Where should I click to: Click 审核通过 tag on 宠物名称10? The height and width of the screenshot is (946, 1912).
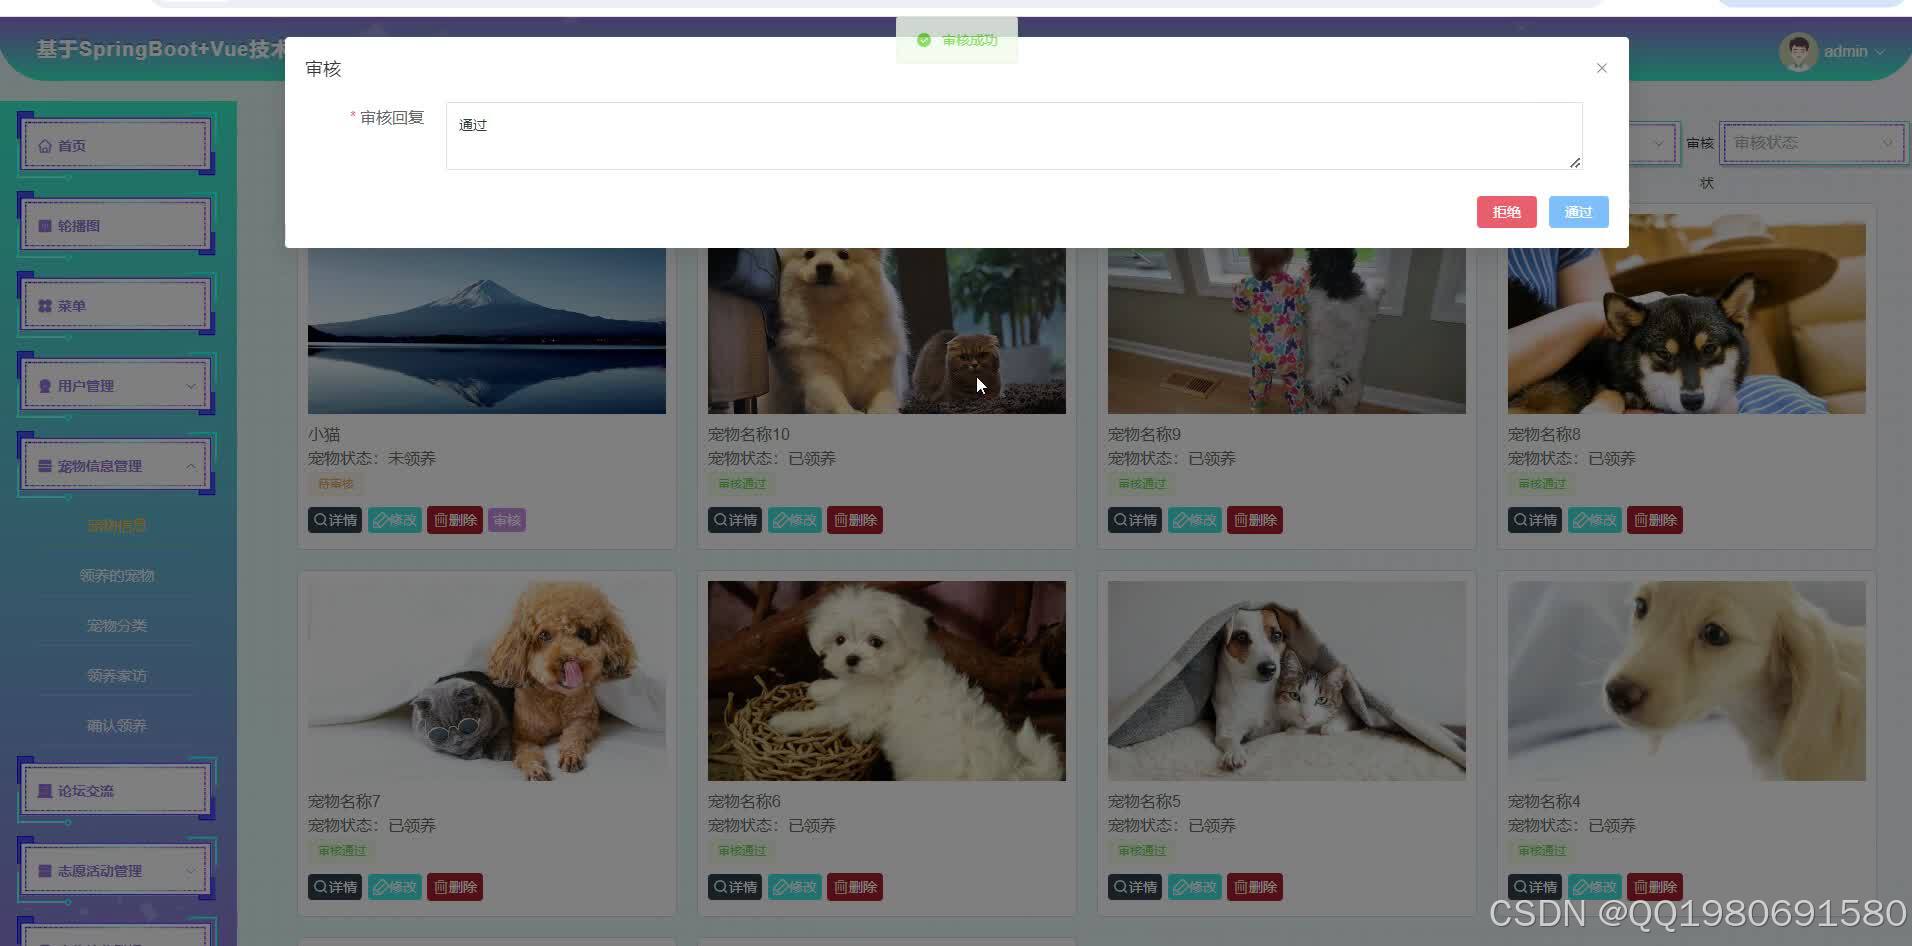(x=742, y=484)
